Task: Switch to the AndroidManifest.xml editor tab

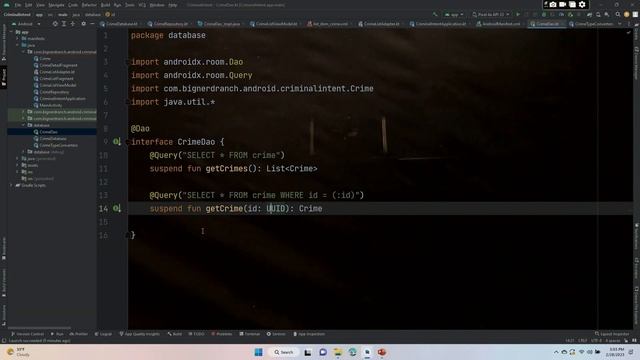Action: (500, 24)
